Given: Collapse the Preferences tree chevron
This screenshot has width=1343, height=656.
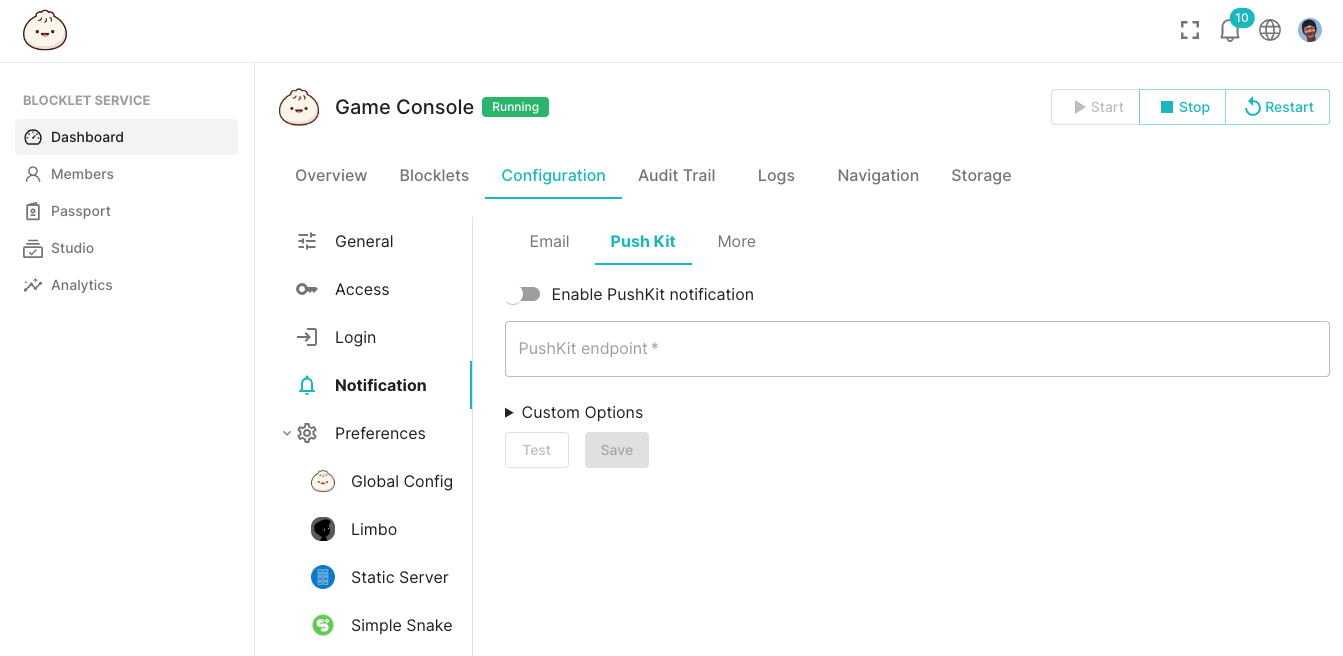Looking at the screenshot, I should coord(287,433).
